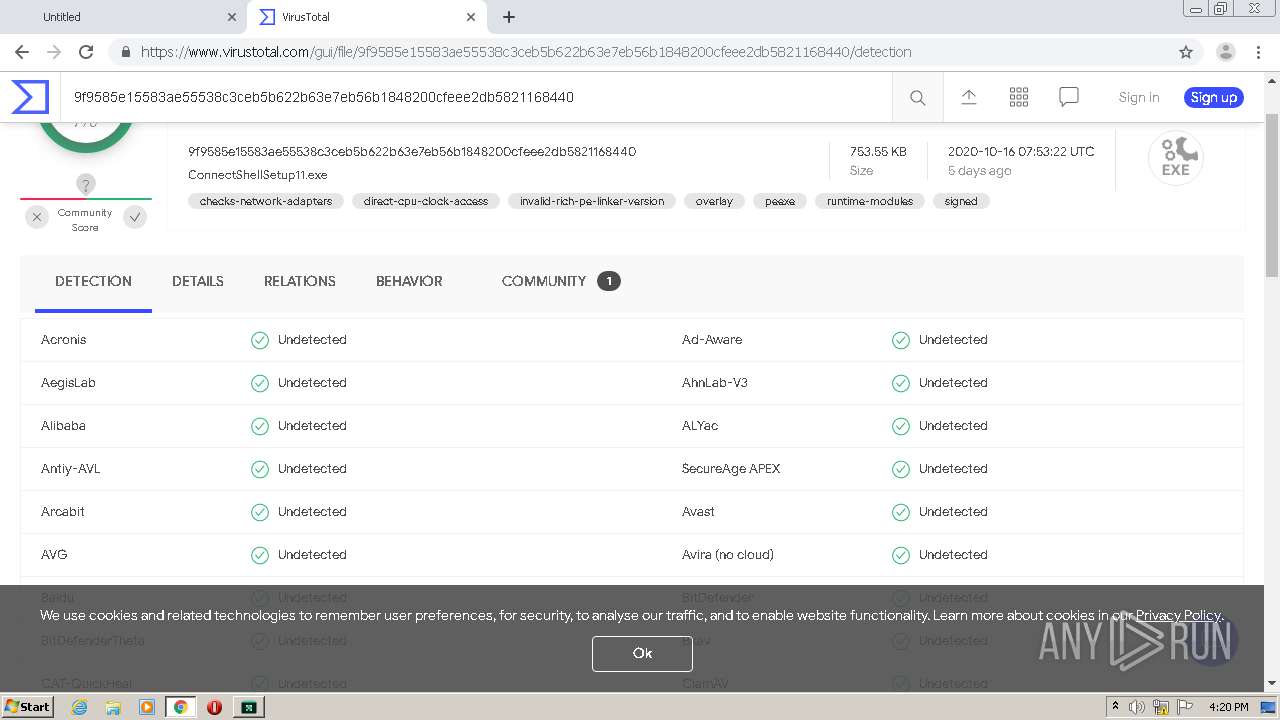Click the Avira (no cloud) engine name
This screenshot has height=720, width=1280.
tap(728, 555)
